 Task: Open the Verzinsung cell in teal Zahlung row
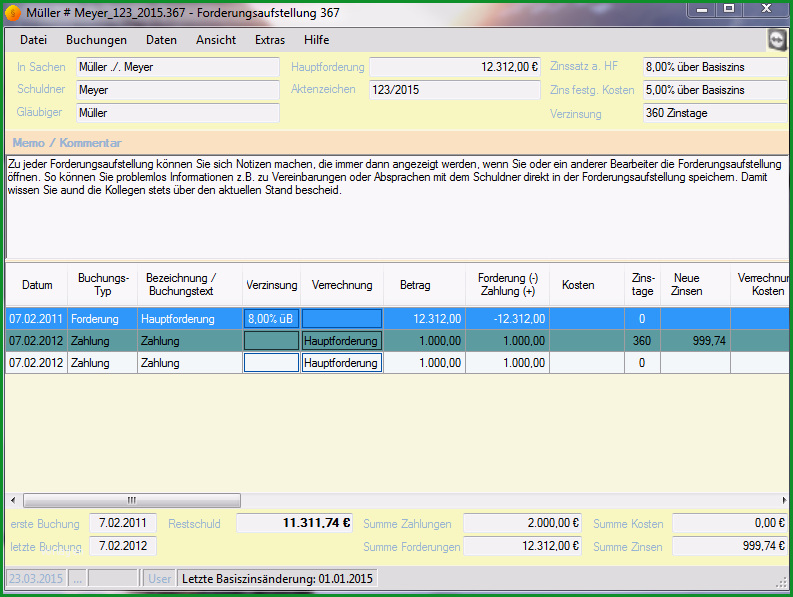pyautogui.click(x=272, y=341)
